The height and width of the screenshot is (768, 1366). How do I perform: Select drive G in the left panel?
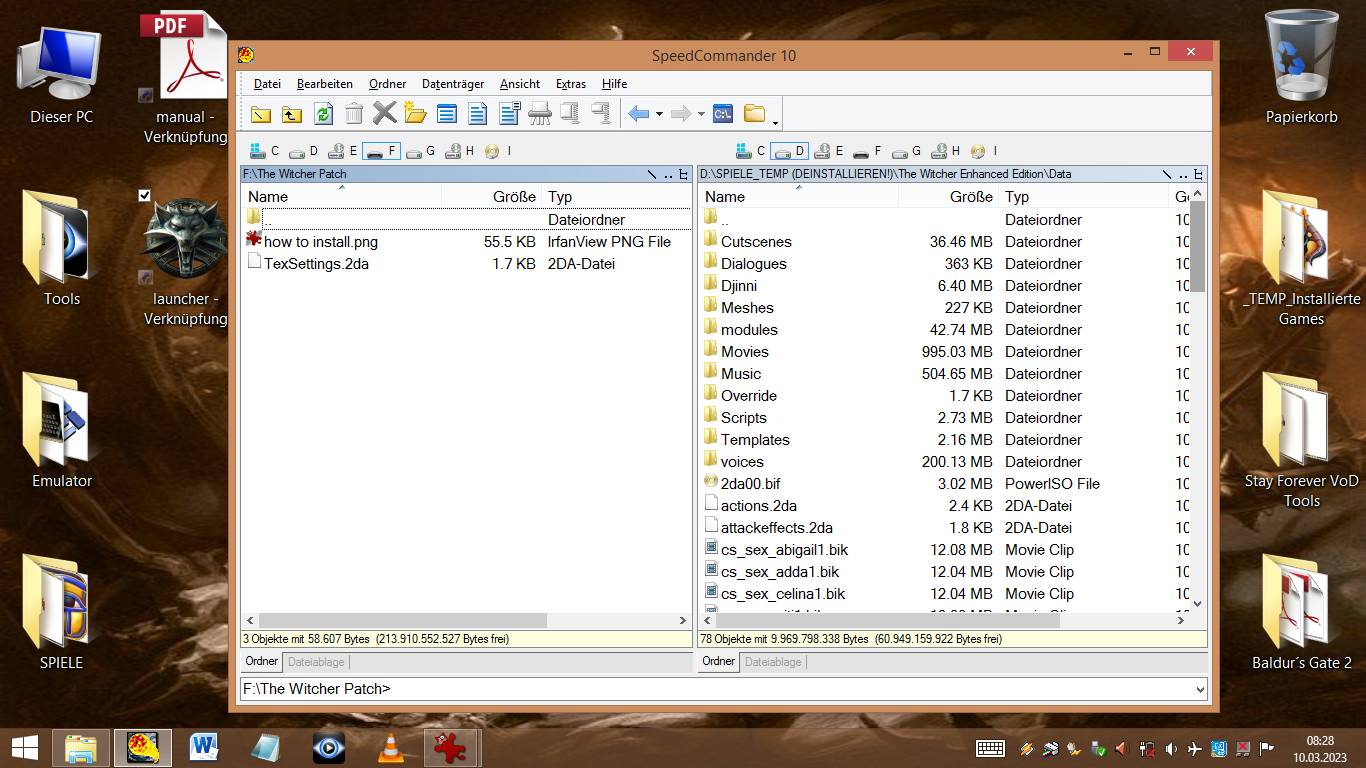coord(419,151)
